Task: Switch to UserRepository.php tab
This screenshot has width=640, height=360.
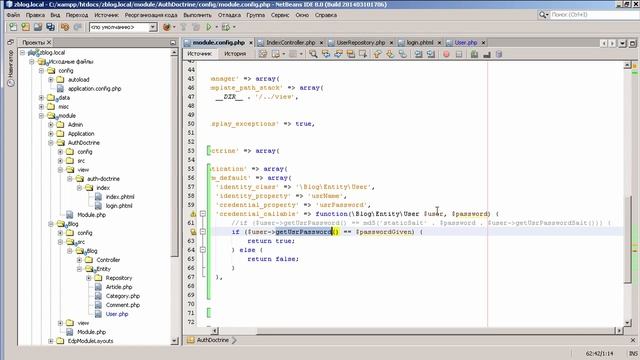Action: (x=360, y=42)
